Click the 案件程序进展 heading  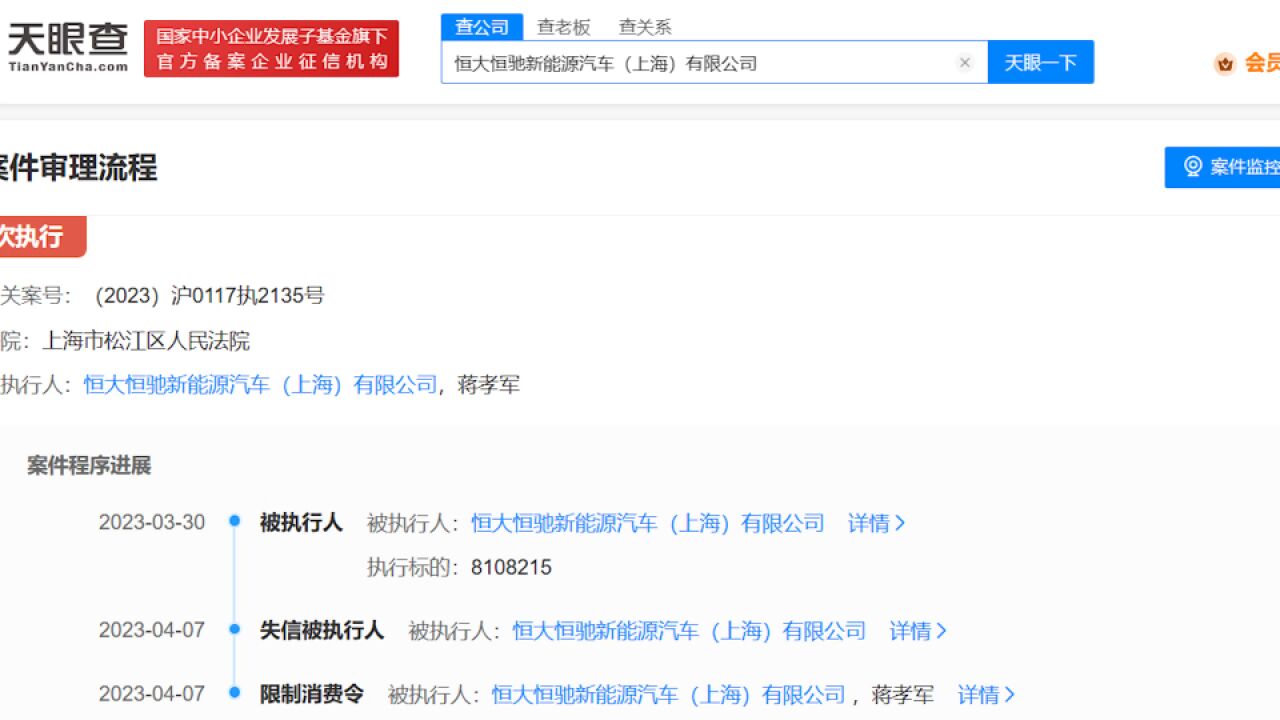[x=89, y=466]
